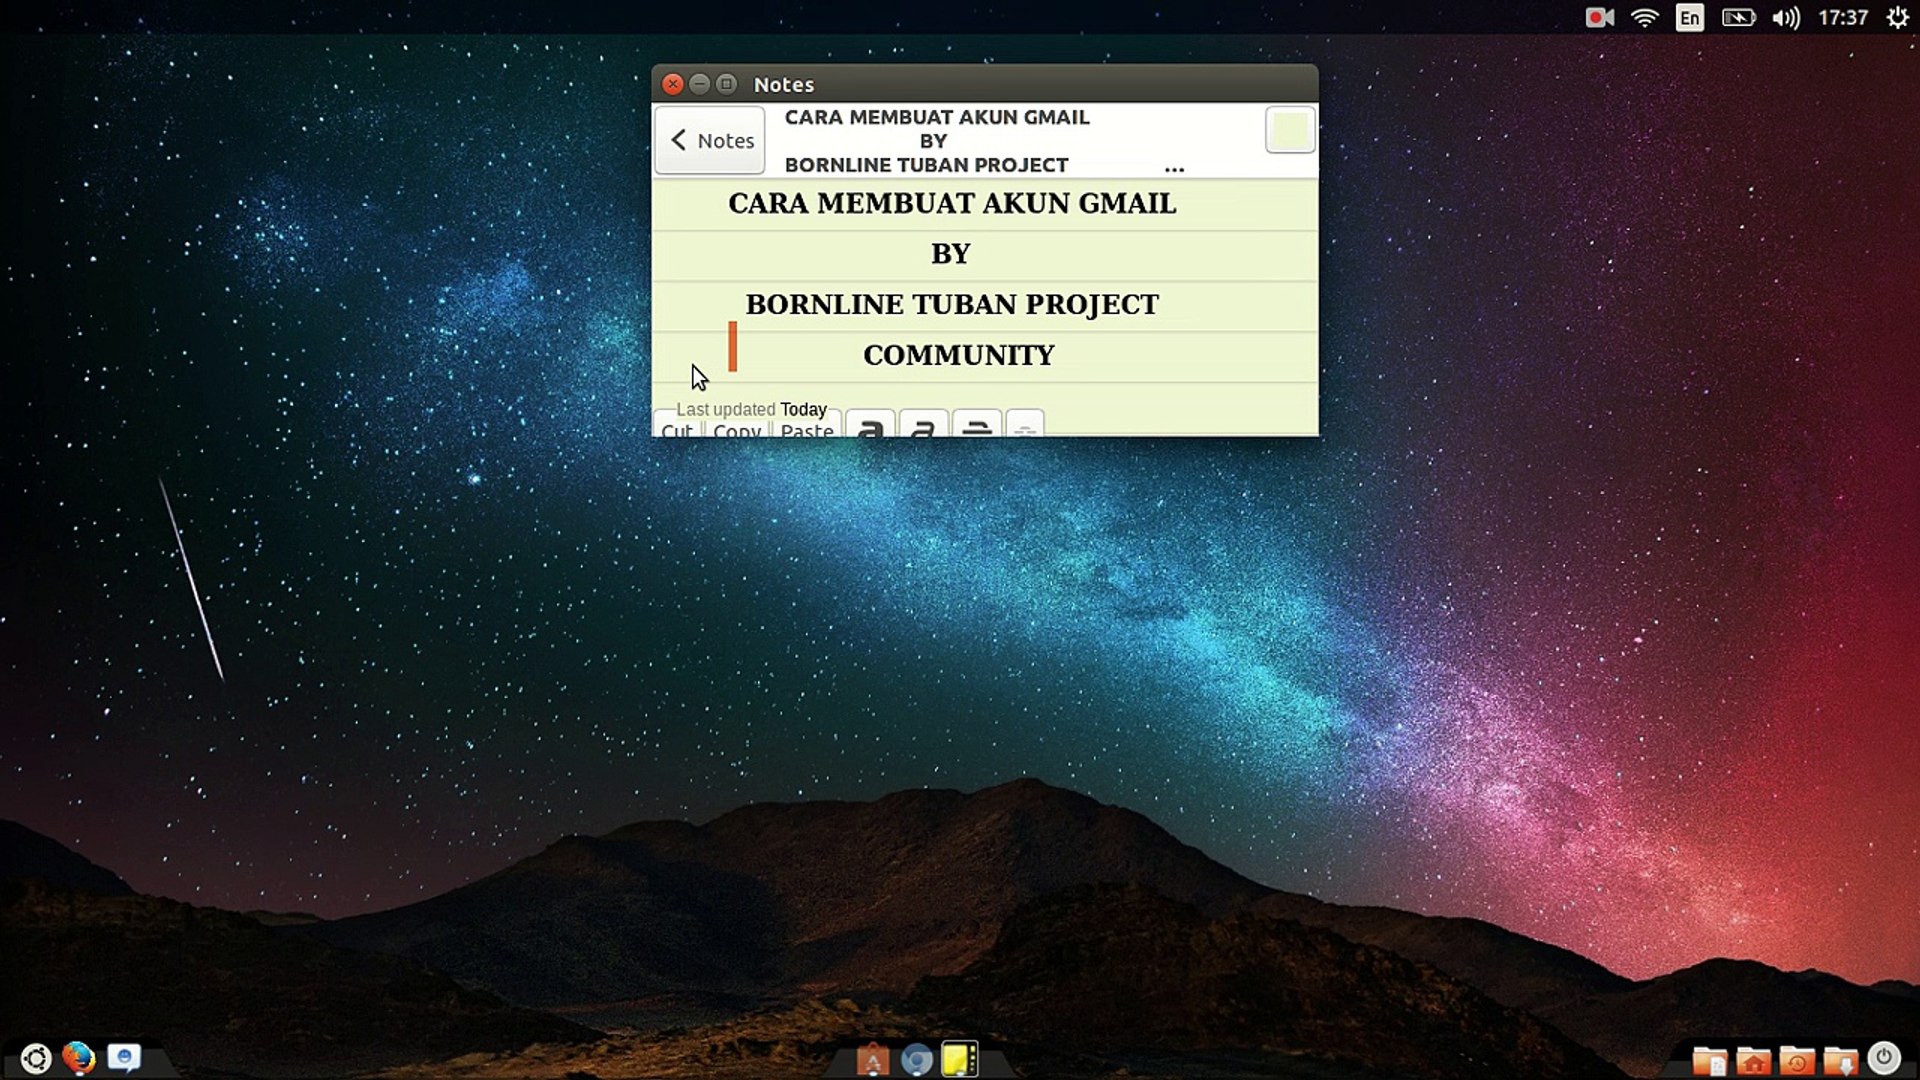Click the screen recording indicator in the panel
Image resolution: width=1920 pixels, height=1080 pixels.
(x=1599, y=17)
